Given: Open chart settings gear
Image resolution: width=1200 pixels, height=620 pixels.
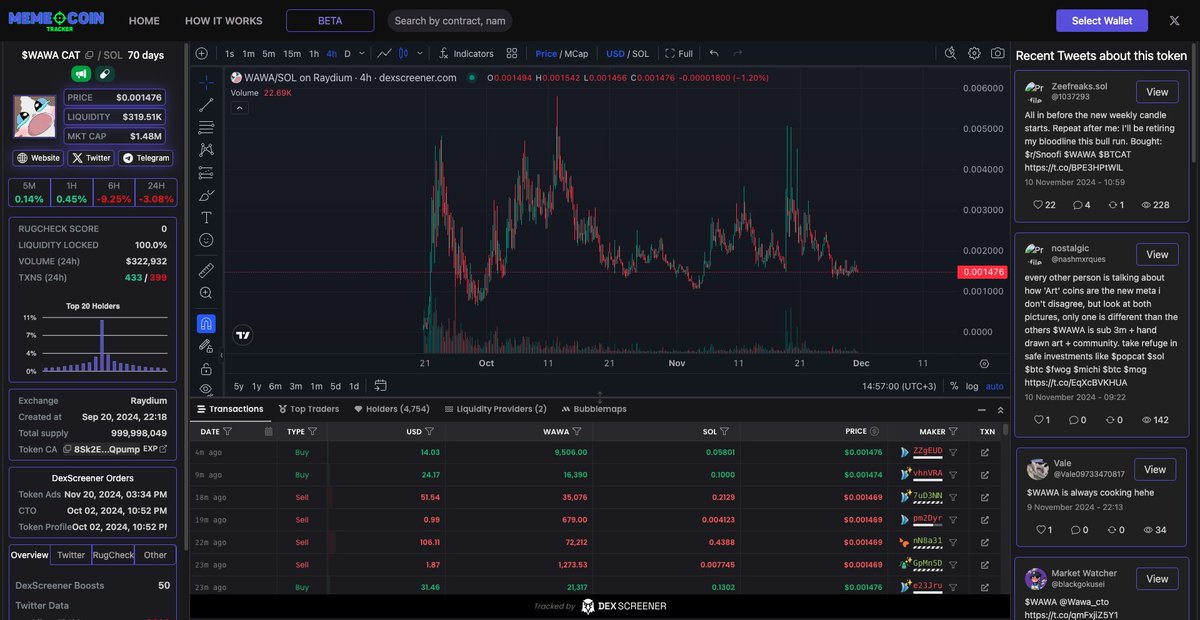Looking at the screenshot, I should pyautogui.click(x=974, y=53).
